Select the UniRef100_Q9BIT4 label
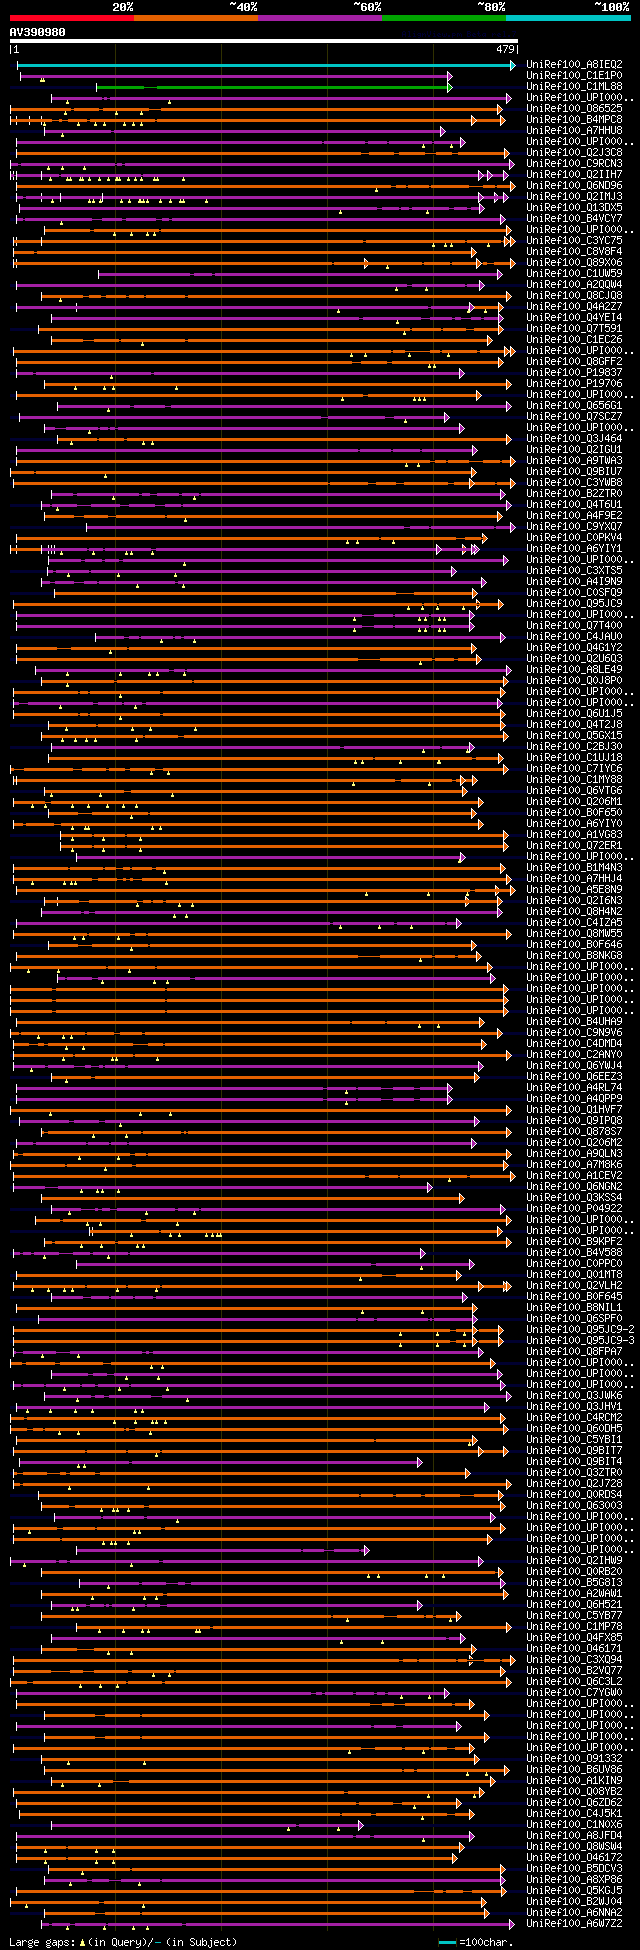This screenshot has height=1950, width=640. (x=574, y=1461)
